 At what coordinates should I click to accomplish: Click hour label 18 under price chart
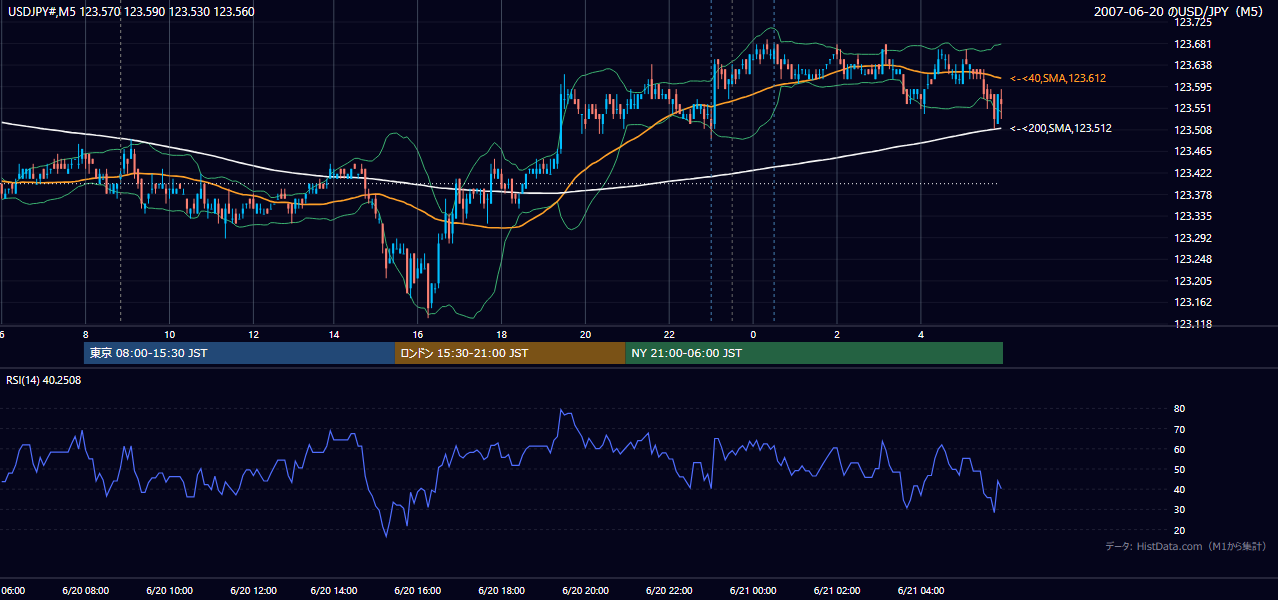coord(502,334)
